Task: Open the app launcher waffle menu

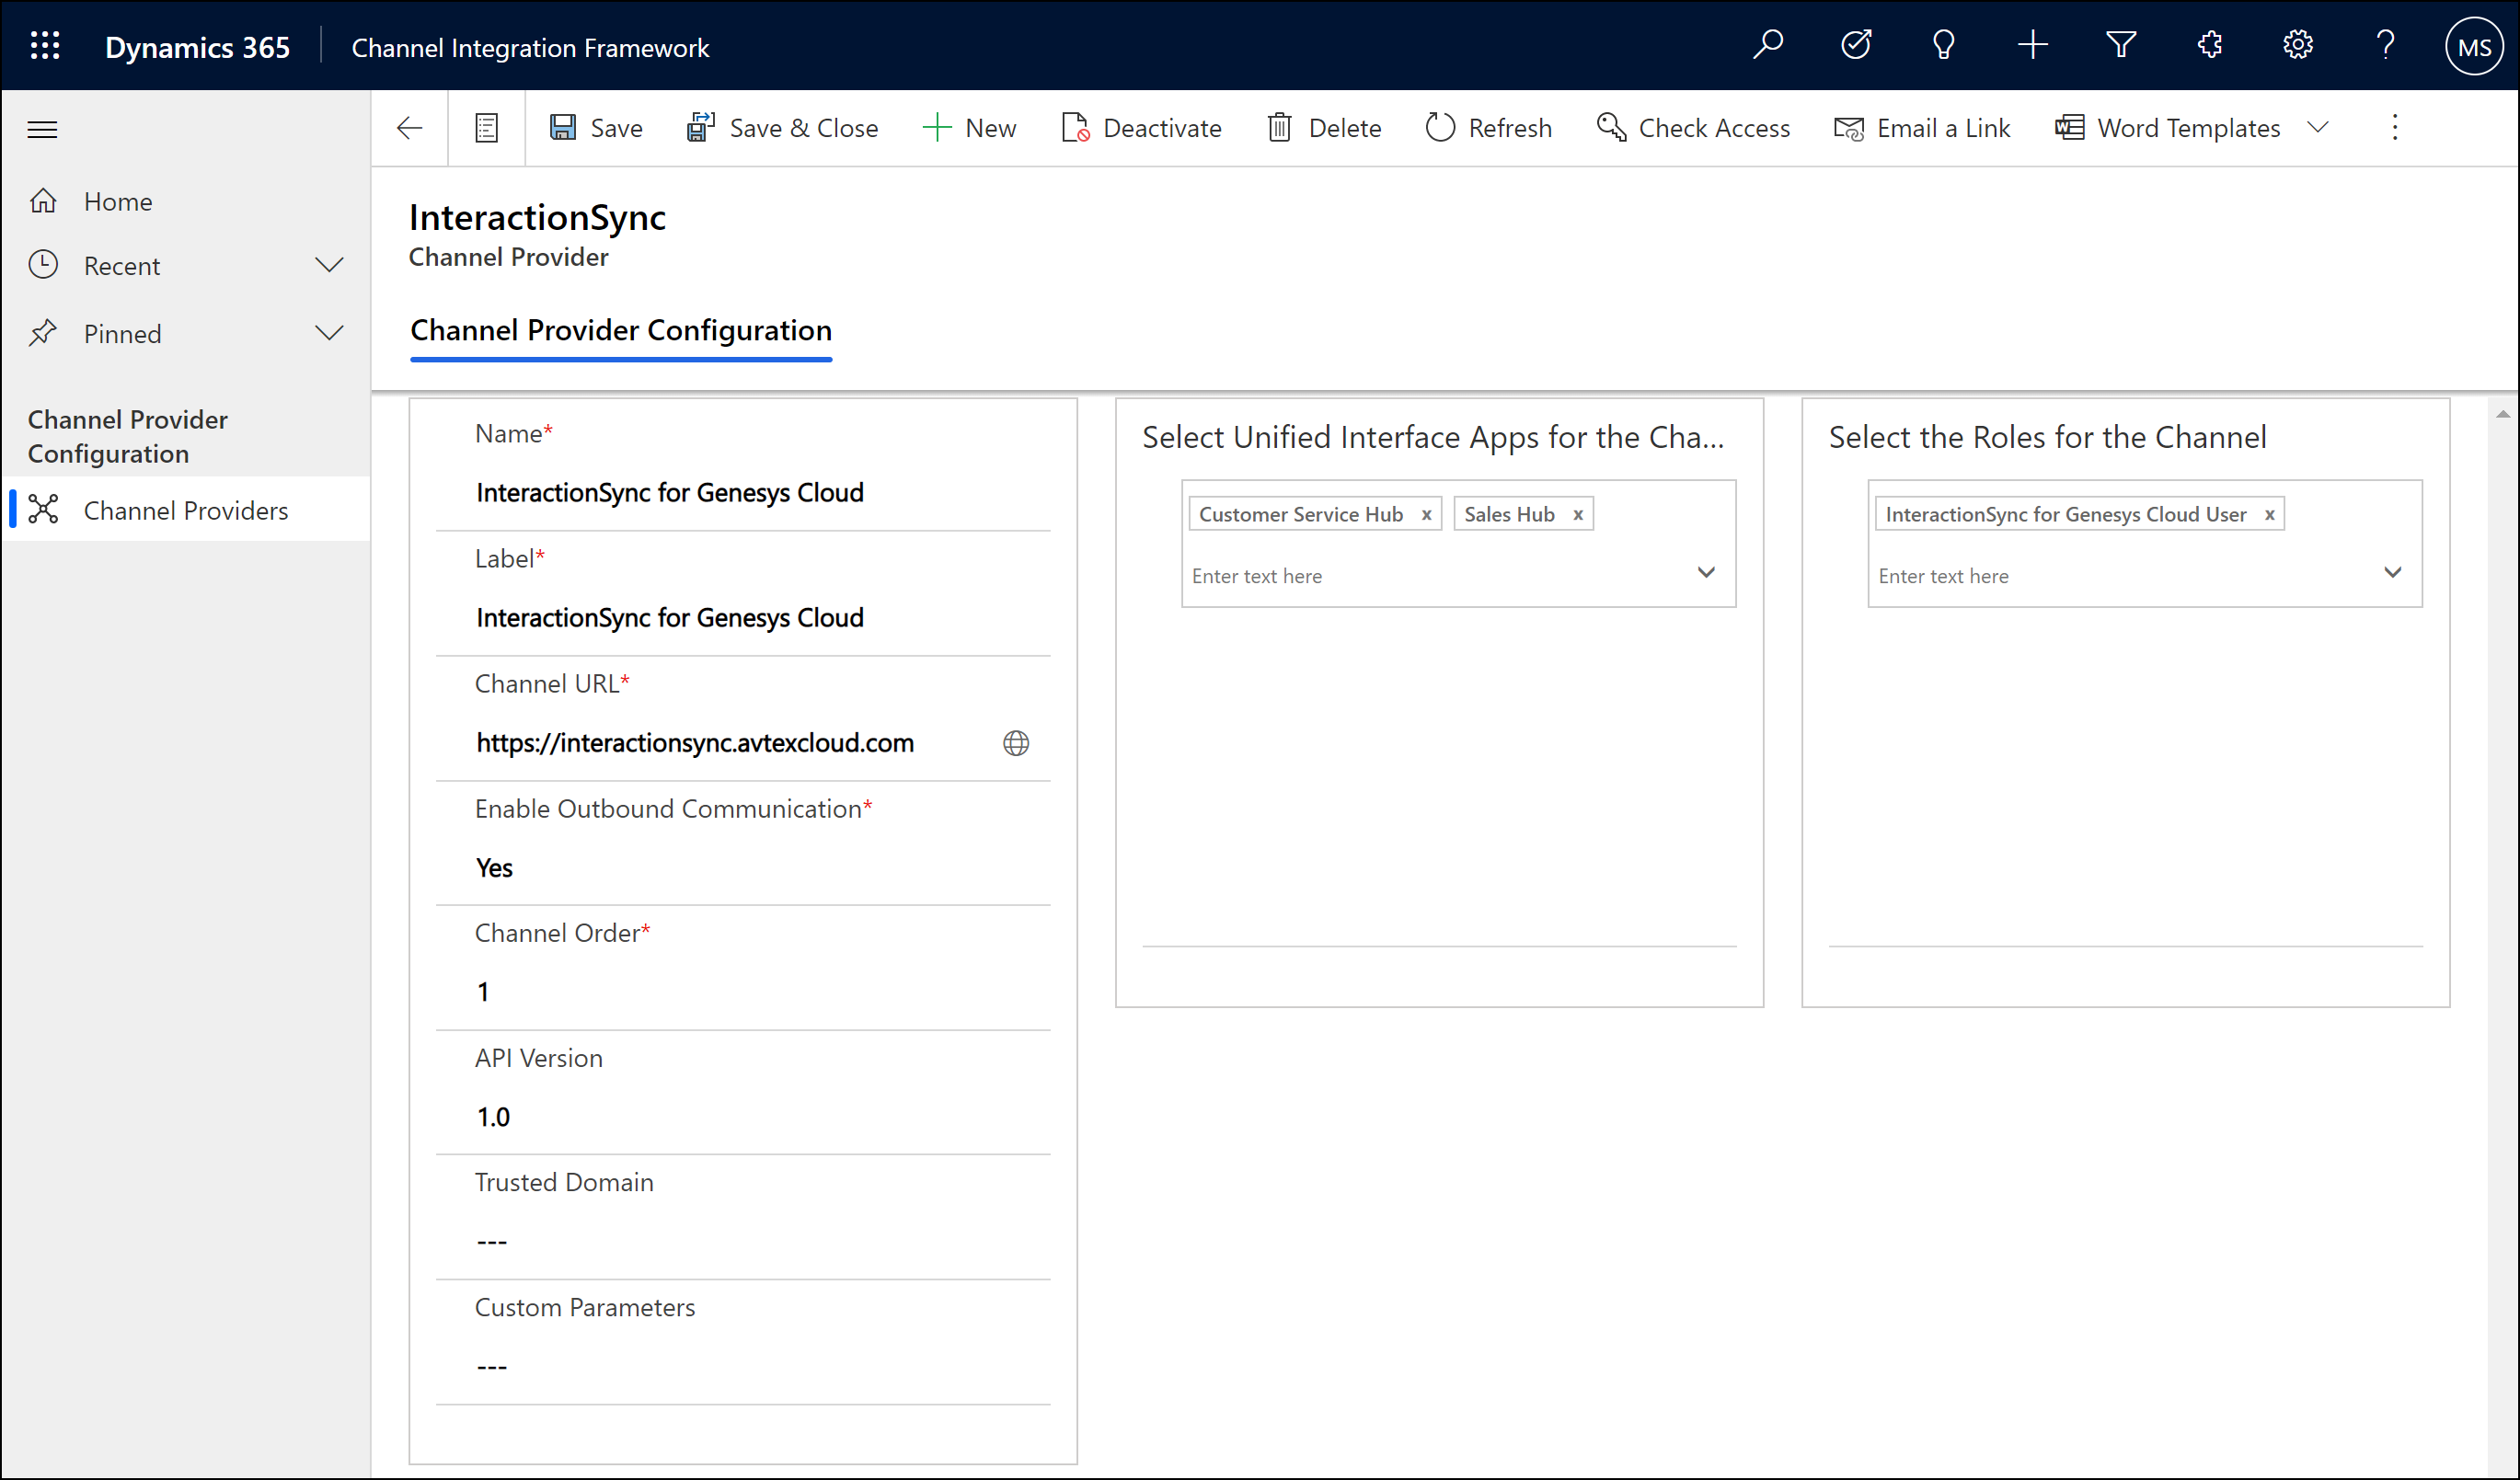Action: (x=45, y=46)
